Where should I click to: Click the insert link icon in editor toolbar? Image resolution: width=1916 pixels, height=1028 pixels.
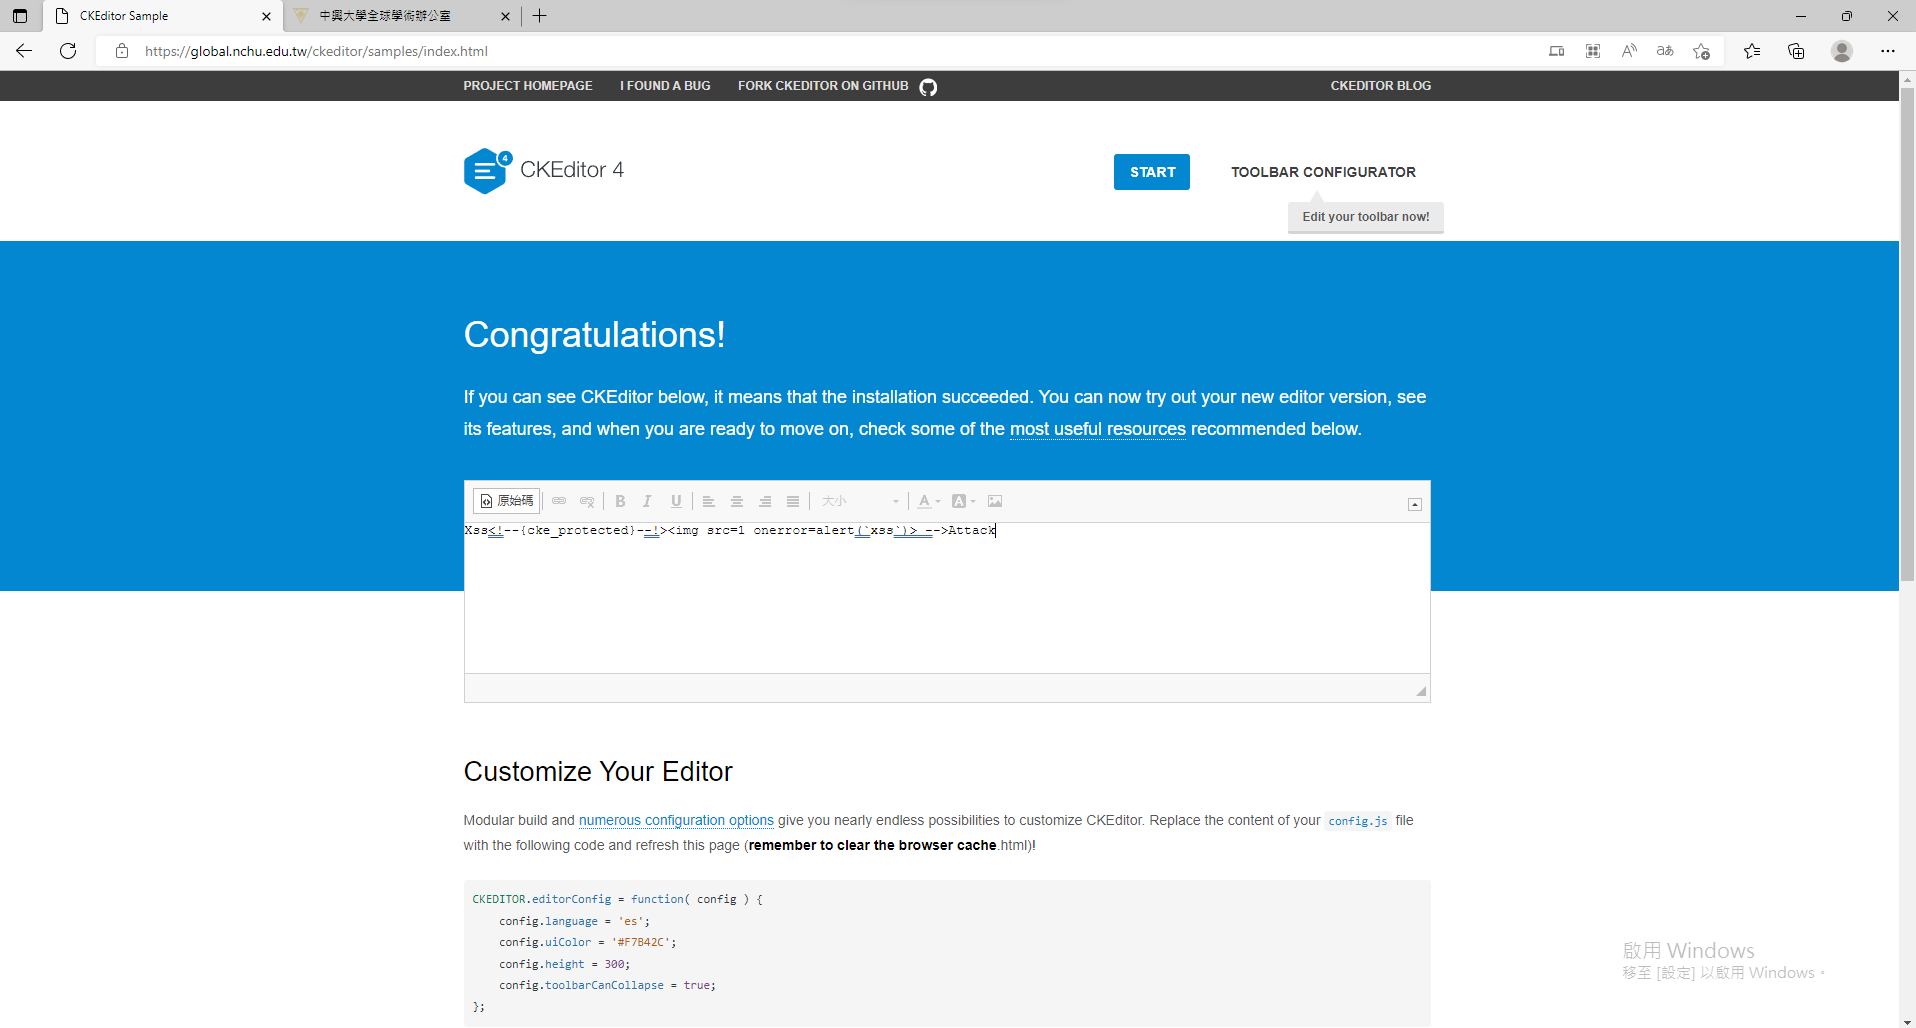pos(559,501)
